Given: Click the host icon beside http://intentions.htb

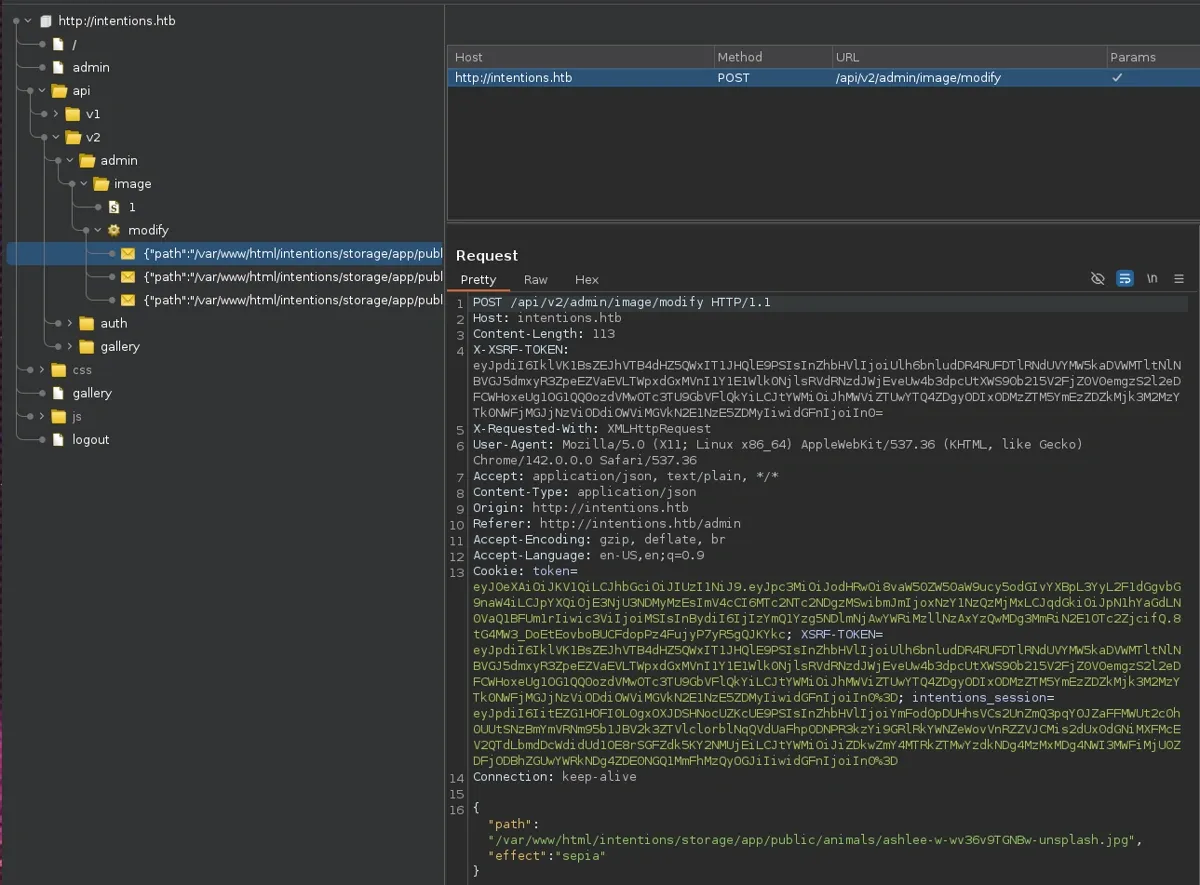Looking at the screenshot, I should [45, 20].
